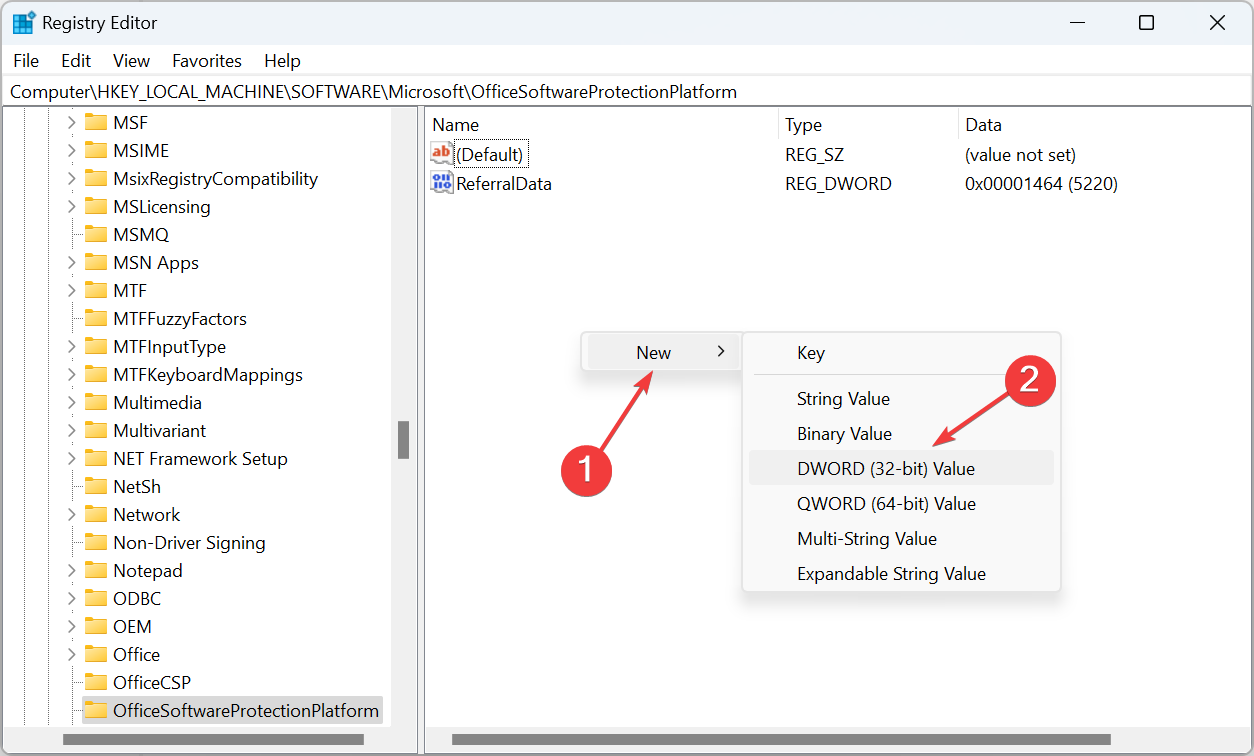Choose QWORD (64-bit) Value
The image size is (1254, 756).
pos(901,504)
